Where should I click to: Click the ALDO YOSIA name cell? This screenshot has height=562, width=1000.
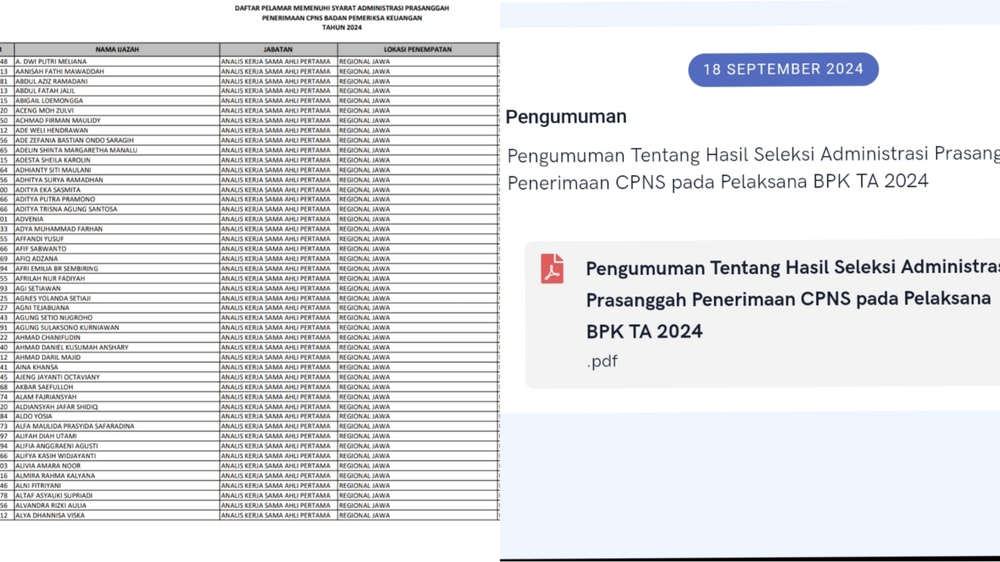click(35, 416)
